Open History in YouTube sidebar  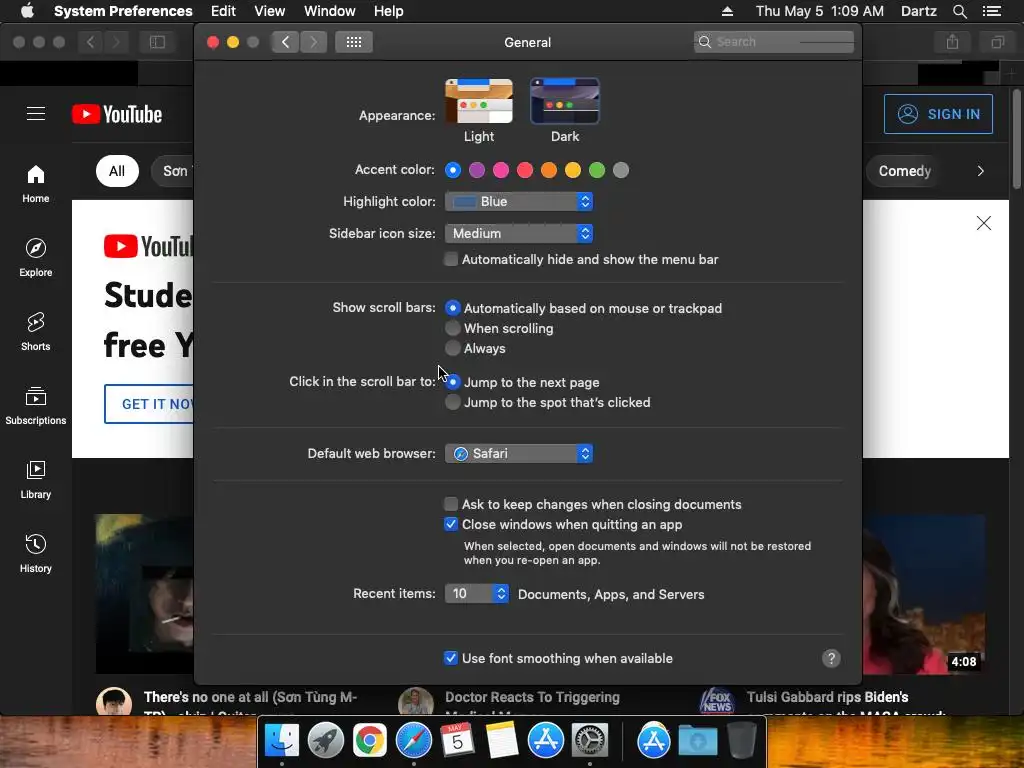35,554
